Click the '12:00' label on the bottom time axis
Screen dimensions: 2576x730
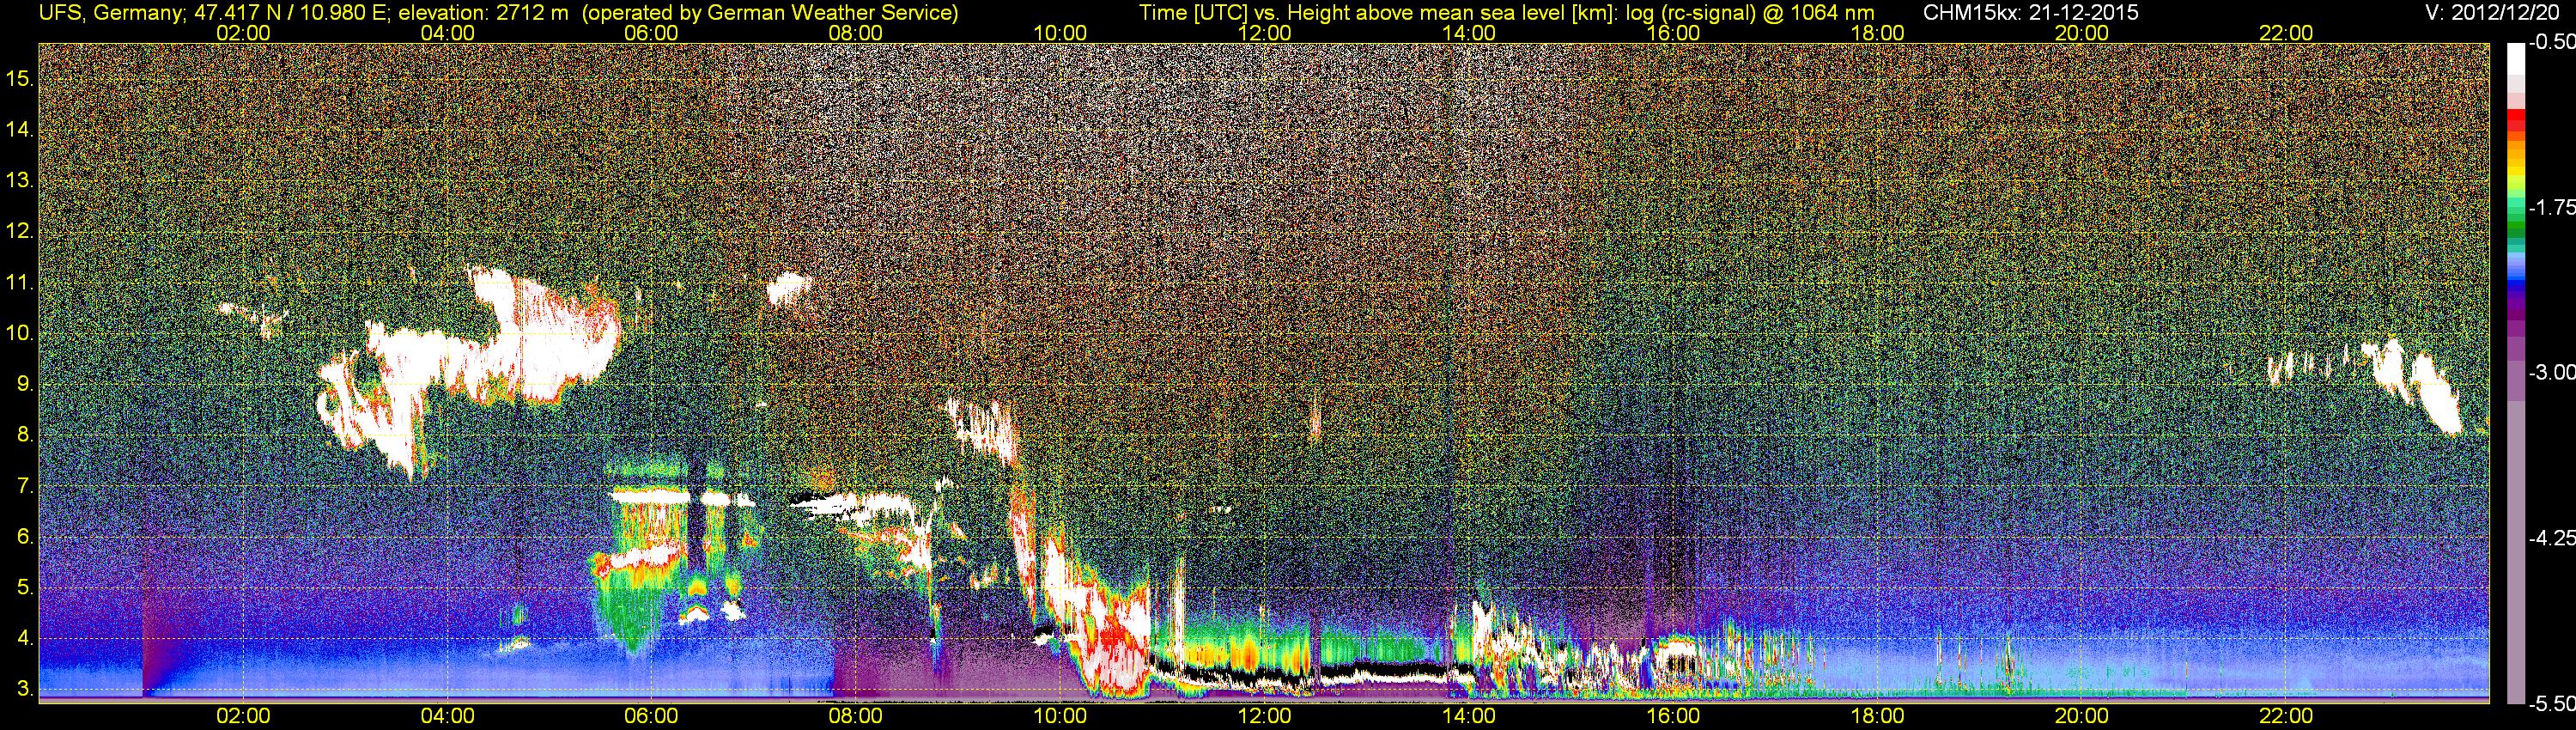click(x=1264, y=716)
